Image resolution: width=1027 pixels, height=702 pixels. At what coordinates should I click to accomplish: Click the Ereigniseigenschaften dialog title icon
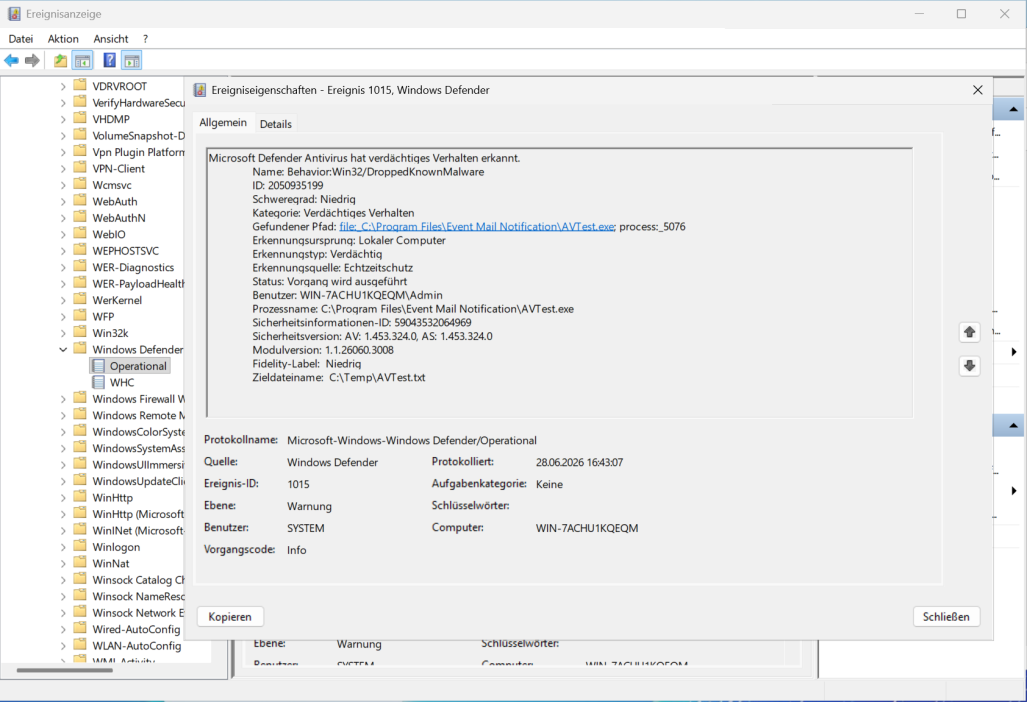[200, 90]
